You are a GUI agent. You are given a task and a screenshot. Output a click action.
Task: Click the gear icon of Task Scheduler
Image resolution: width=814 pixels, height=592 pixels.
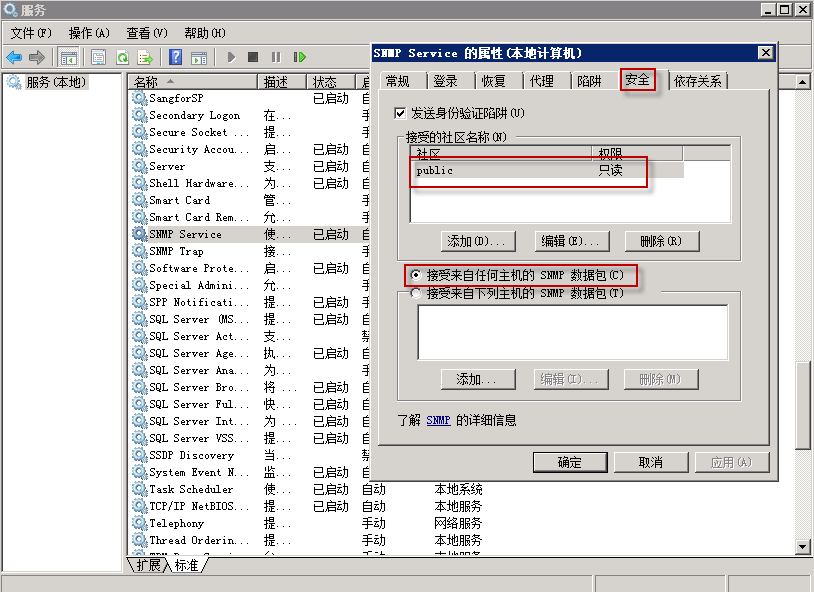139,489
